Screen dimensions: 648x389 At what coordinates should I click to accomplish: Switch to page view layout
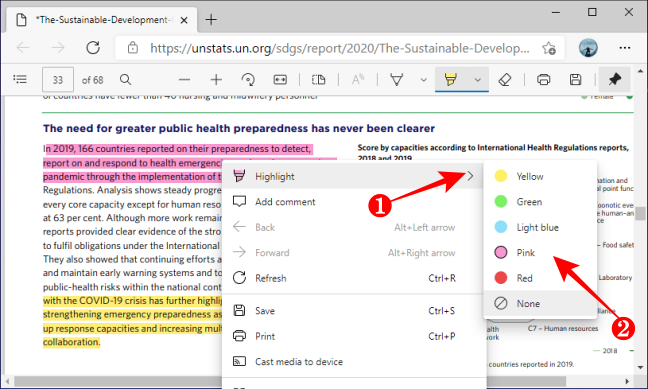pos(319,79)
